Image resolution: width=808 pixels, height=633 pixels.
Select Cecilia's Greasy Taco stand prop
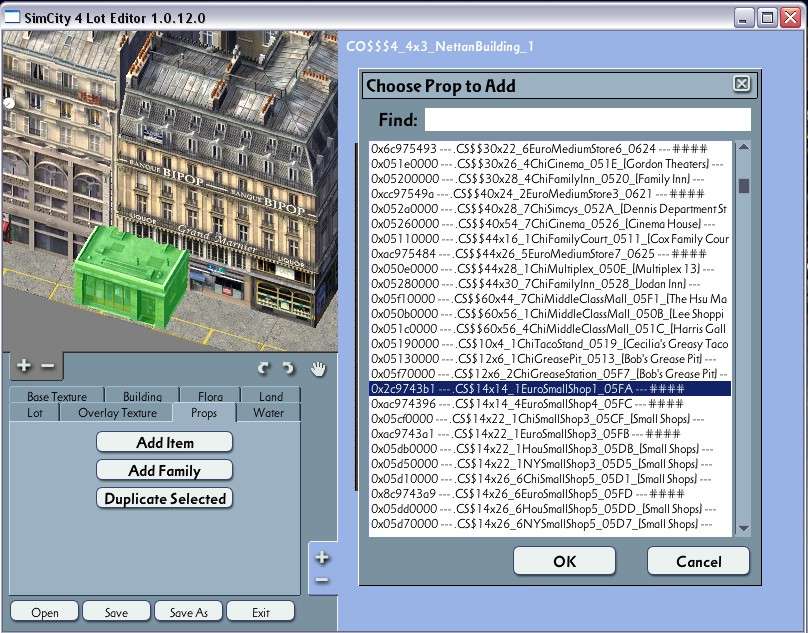click(550, 343)
